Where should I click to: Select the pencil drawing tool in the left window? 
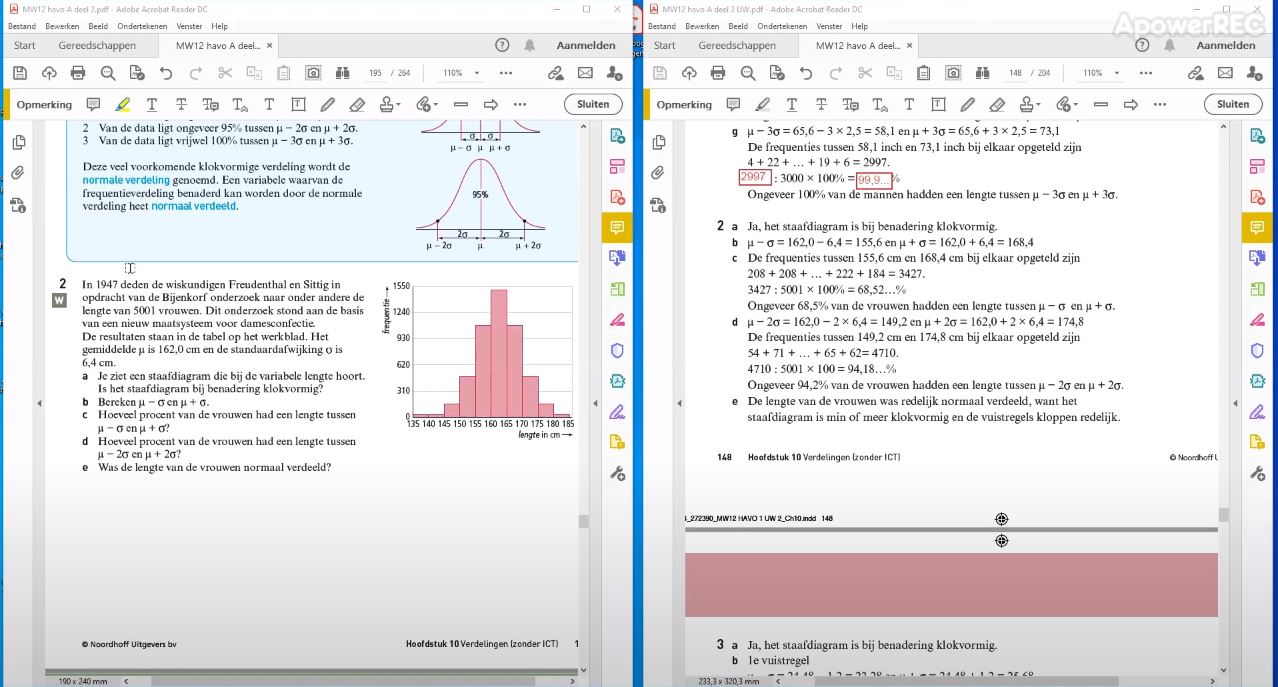point(327,104)
